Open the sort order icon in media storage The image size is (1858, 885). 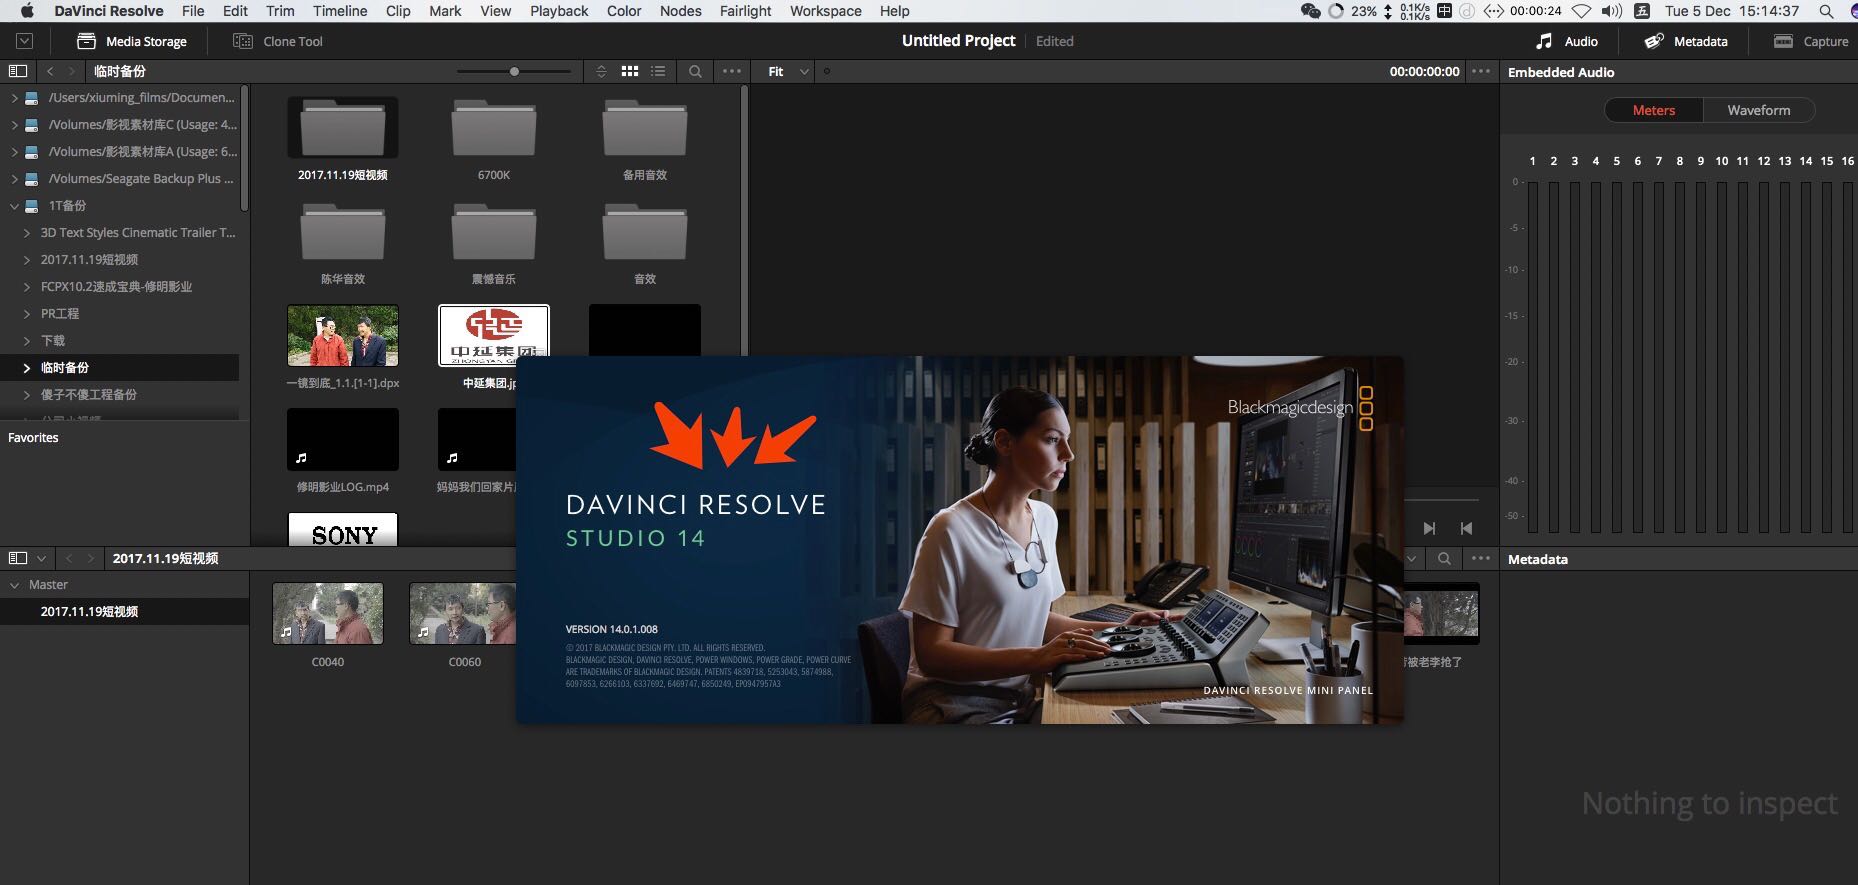[x=601, y=71]
